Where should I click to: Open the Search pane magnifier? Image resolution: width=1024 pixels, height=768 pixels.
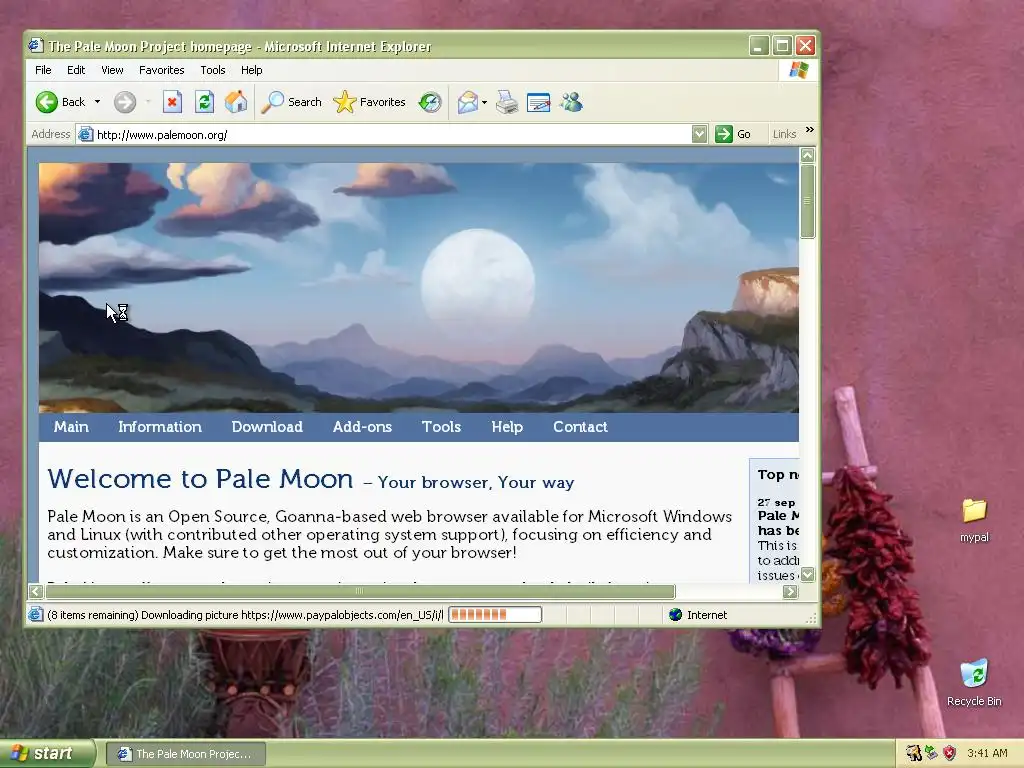tap(291, 102)
